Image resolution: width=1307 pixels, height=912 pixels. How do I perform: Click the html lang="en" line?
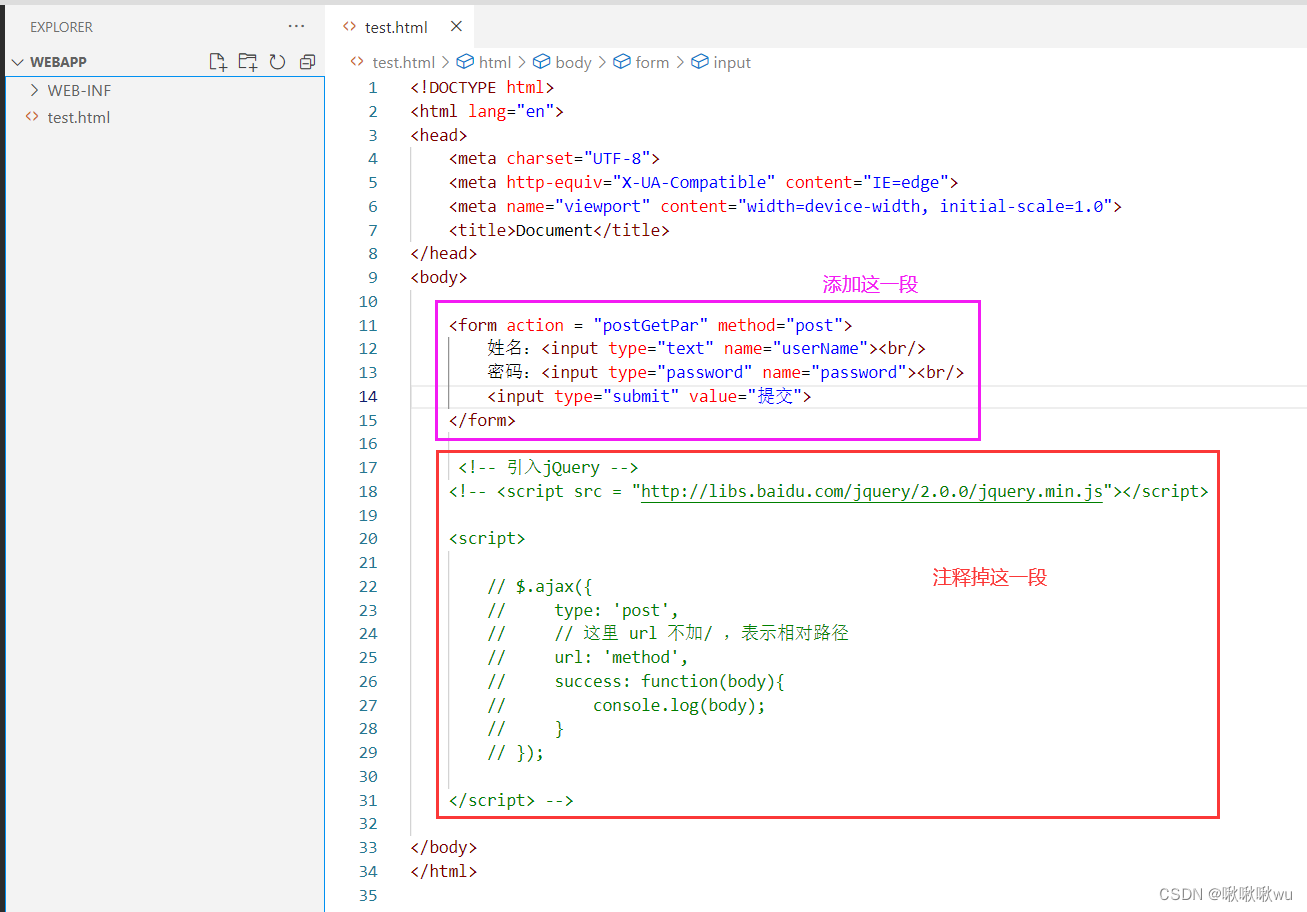pos(487,111)
